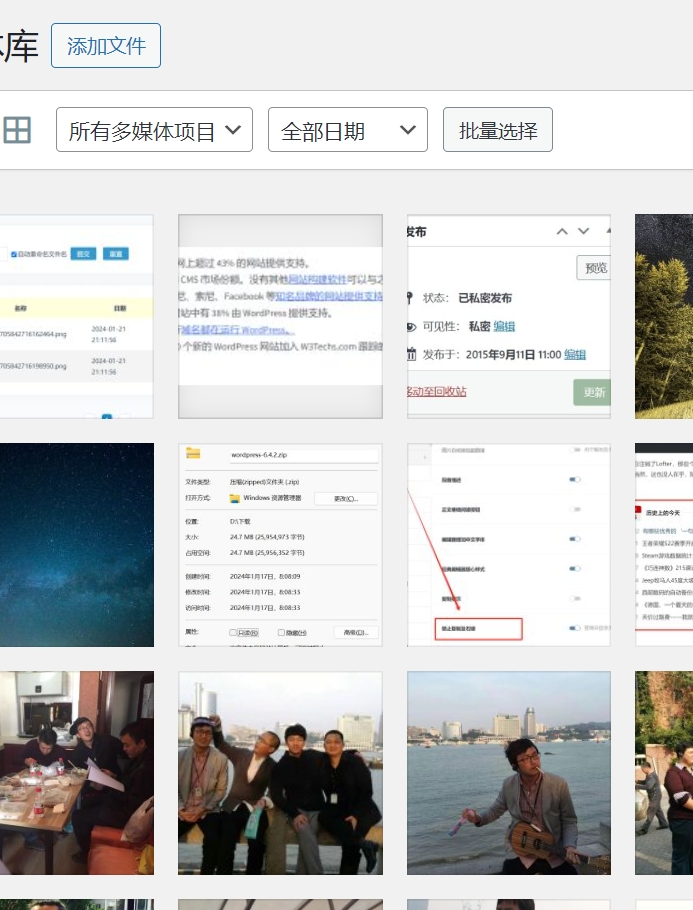The height and width of the screenshot is (910, 693).
Task: Open the 历史上的今天 list screenshot thumbnail
Action: (664, 545)
